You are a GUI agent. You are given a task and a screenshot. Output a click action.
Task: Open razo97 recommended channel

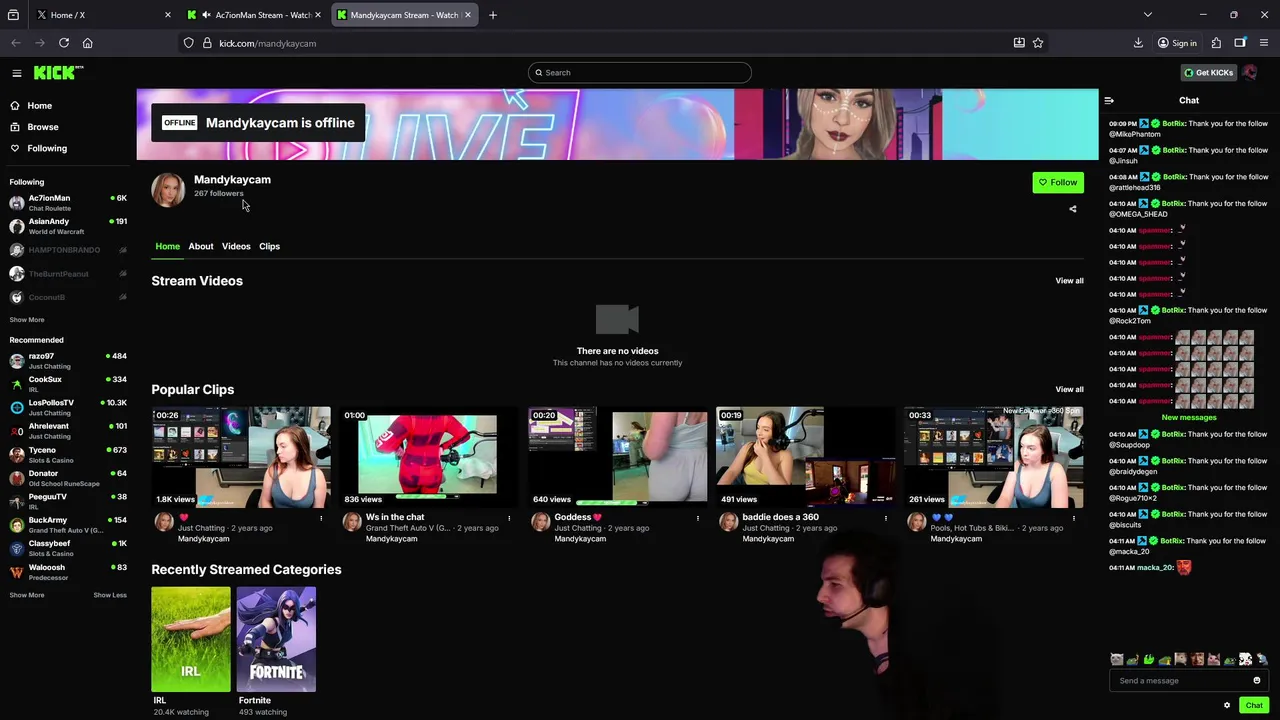(x=68, y=360)
